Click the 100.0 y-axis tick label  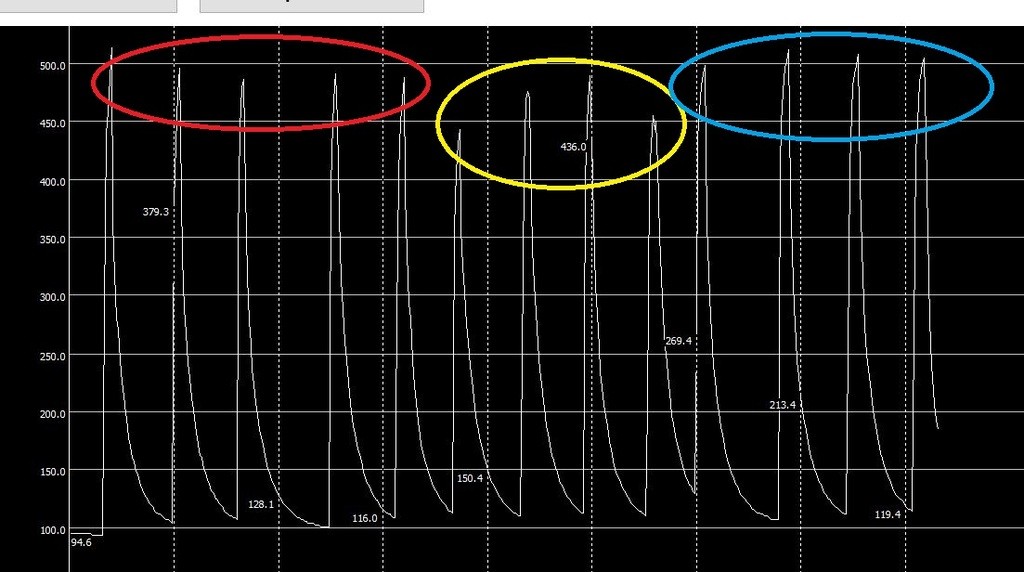click(52, 530)
